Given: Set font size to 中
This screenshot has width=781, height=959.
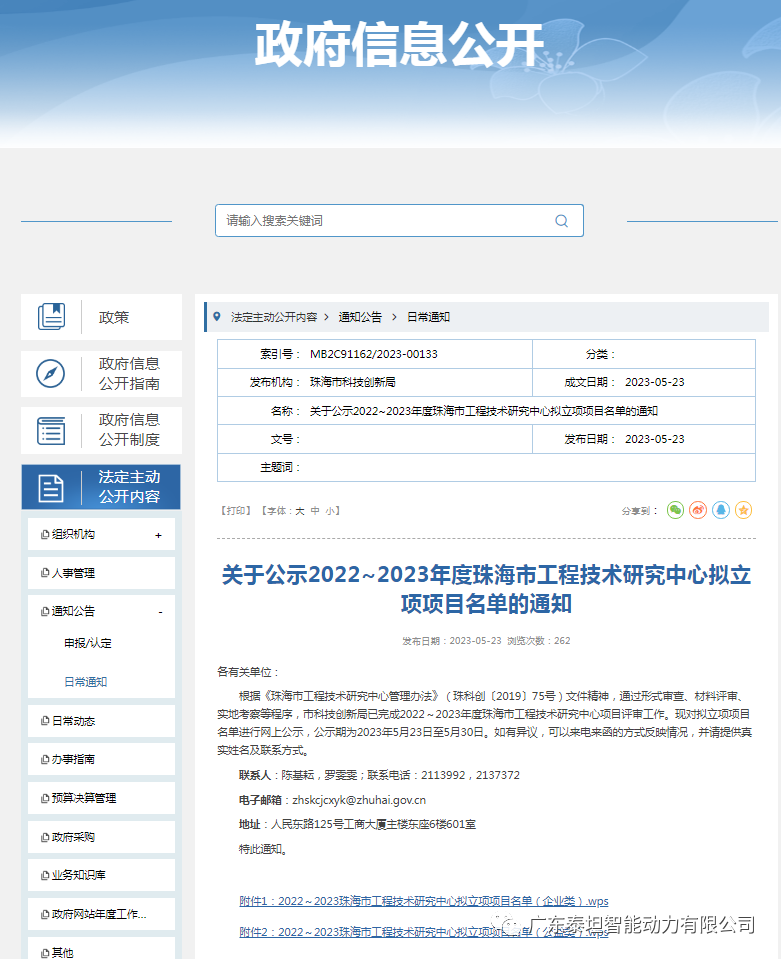Looking at the screenshot, I should tap(315, 510).
